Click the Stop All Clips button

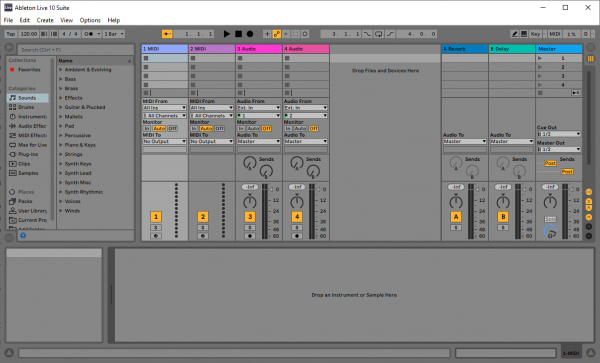click(540, 93)
